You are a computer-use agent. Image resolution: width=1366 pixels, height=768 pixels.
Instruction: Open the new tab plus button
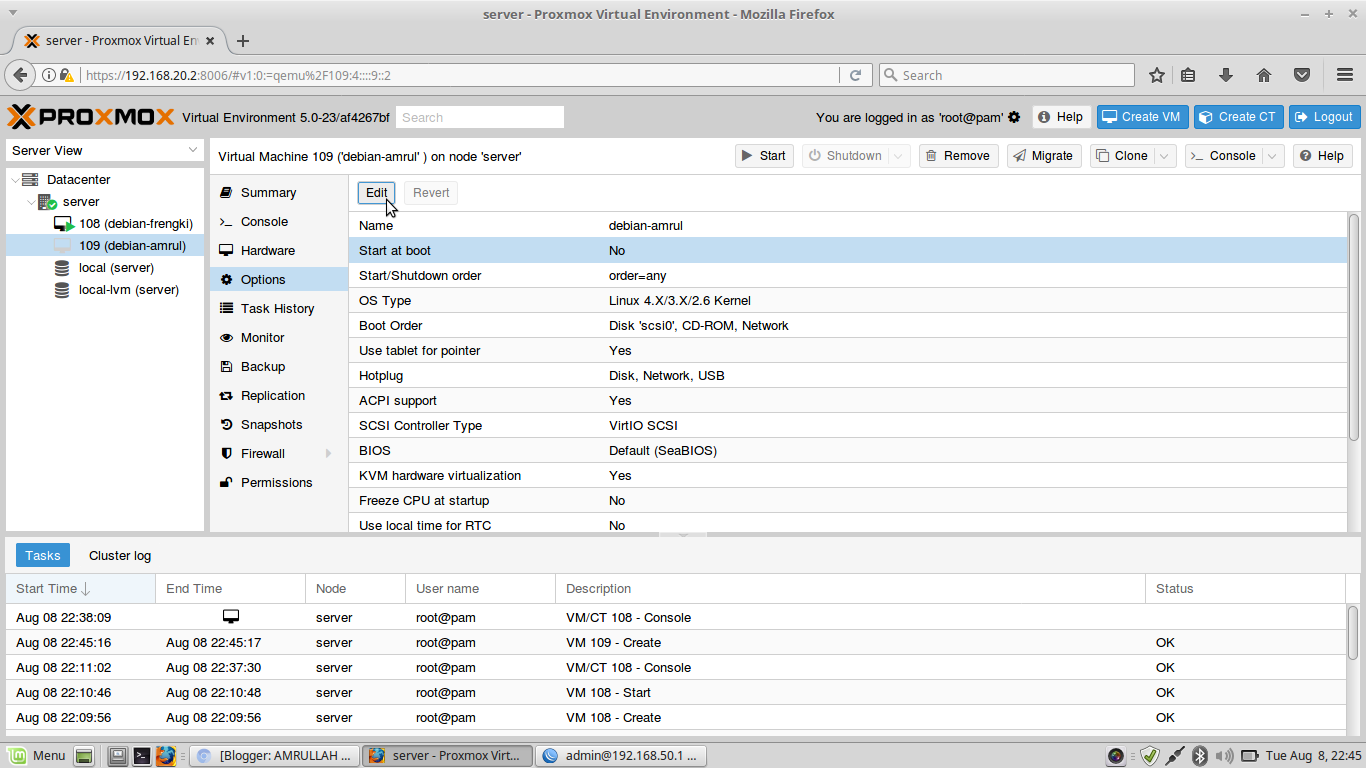tap(243, 41)
